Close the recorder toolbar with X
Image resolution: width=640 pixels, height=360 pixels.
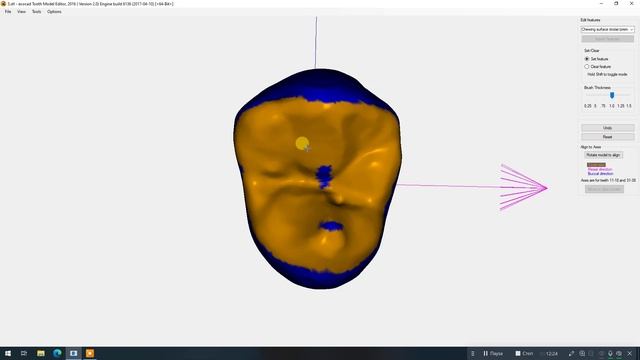coord(630,353)
